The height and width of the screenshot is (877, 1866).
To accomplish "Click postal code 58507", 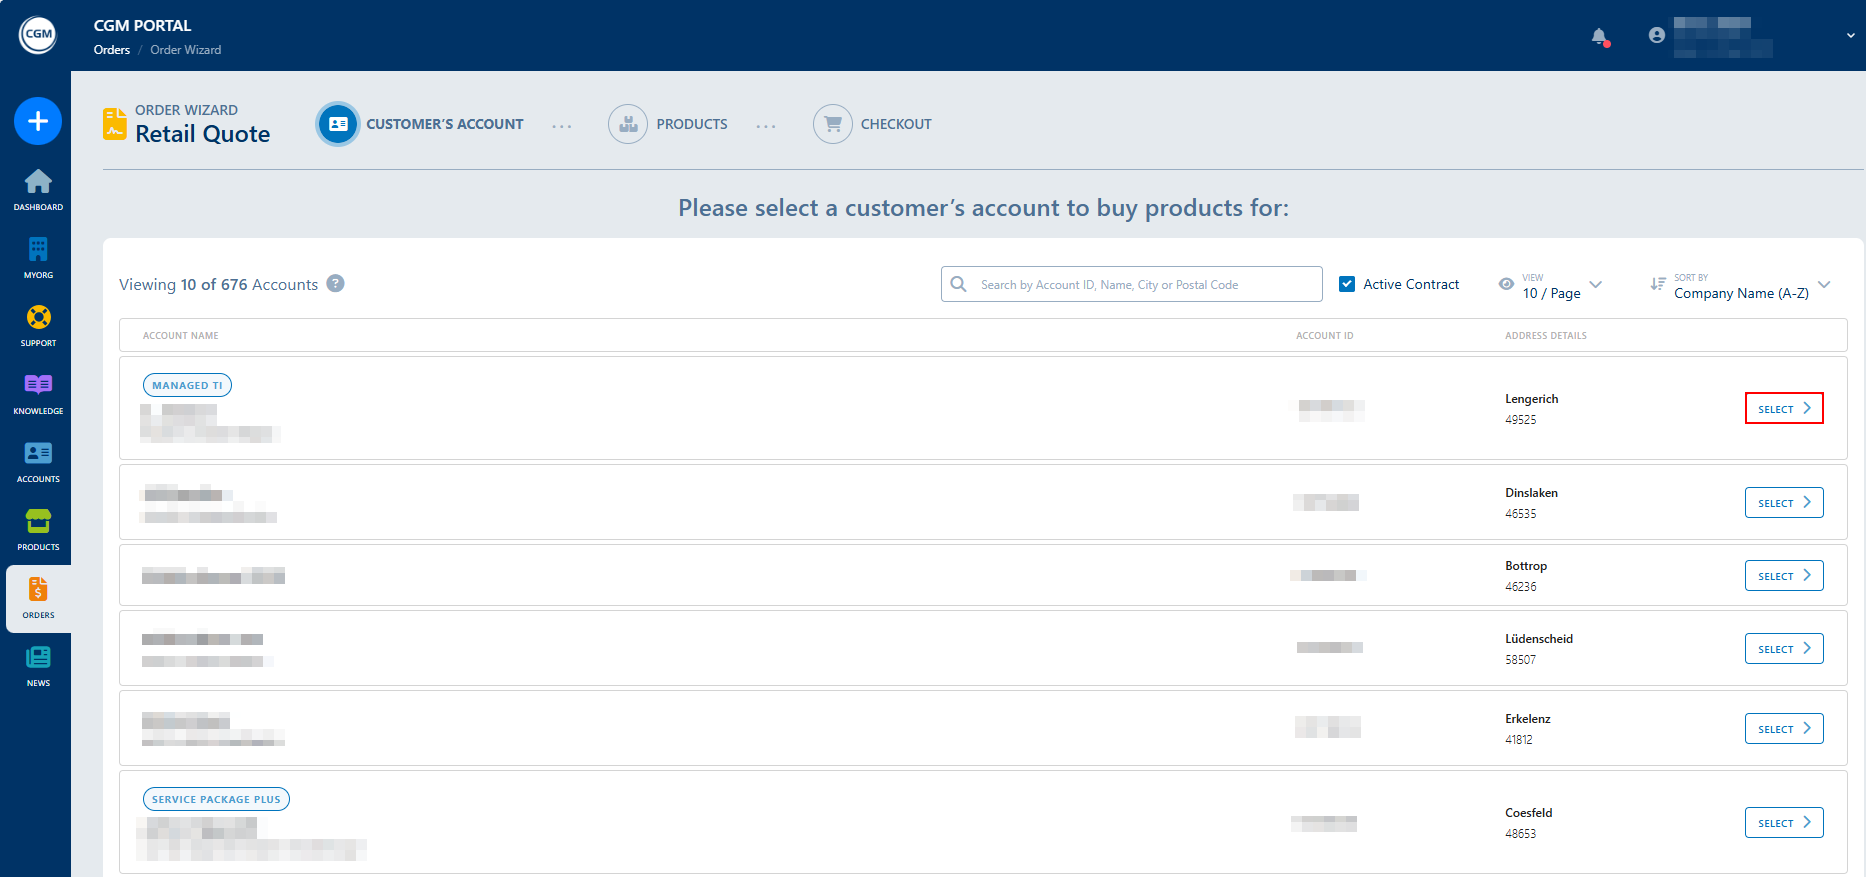I will 1521,660.
